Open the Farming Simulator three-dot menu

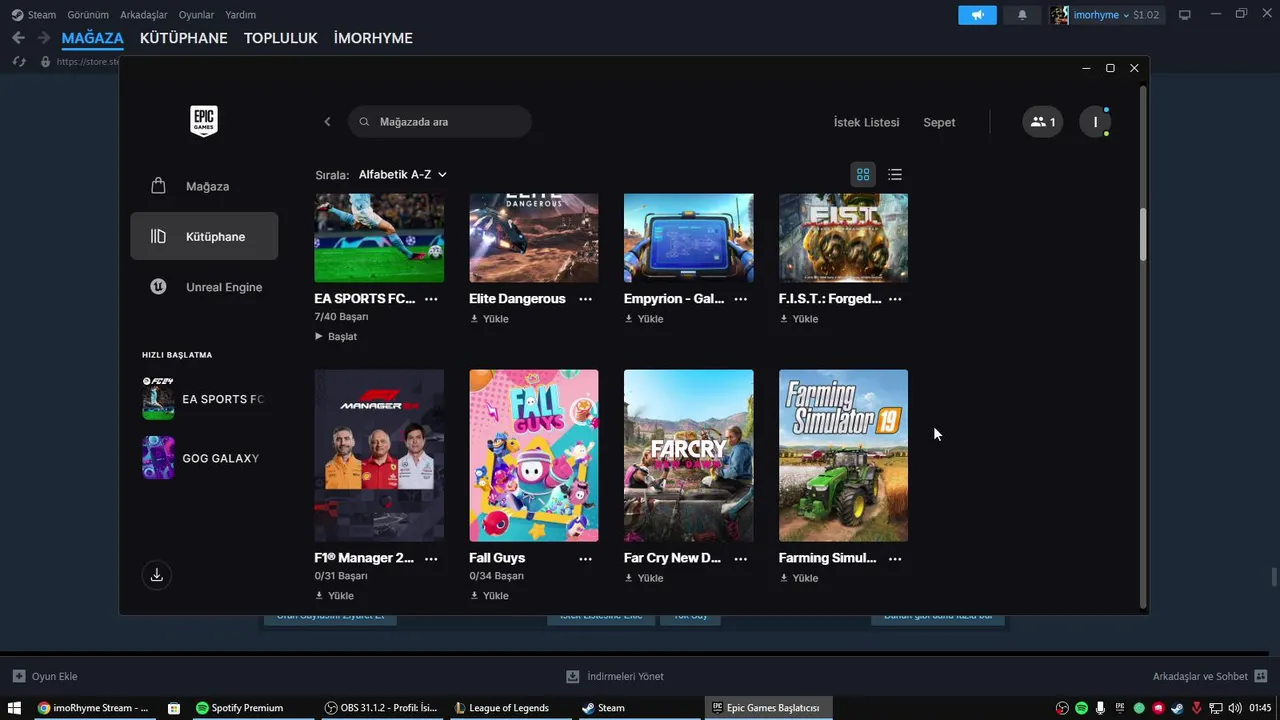[x=895, y=558]
